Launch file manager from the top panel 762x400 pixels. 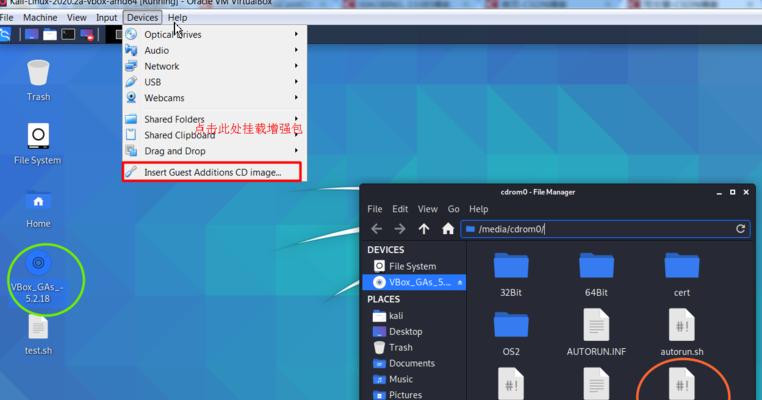point(50,35)
